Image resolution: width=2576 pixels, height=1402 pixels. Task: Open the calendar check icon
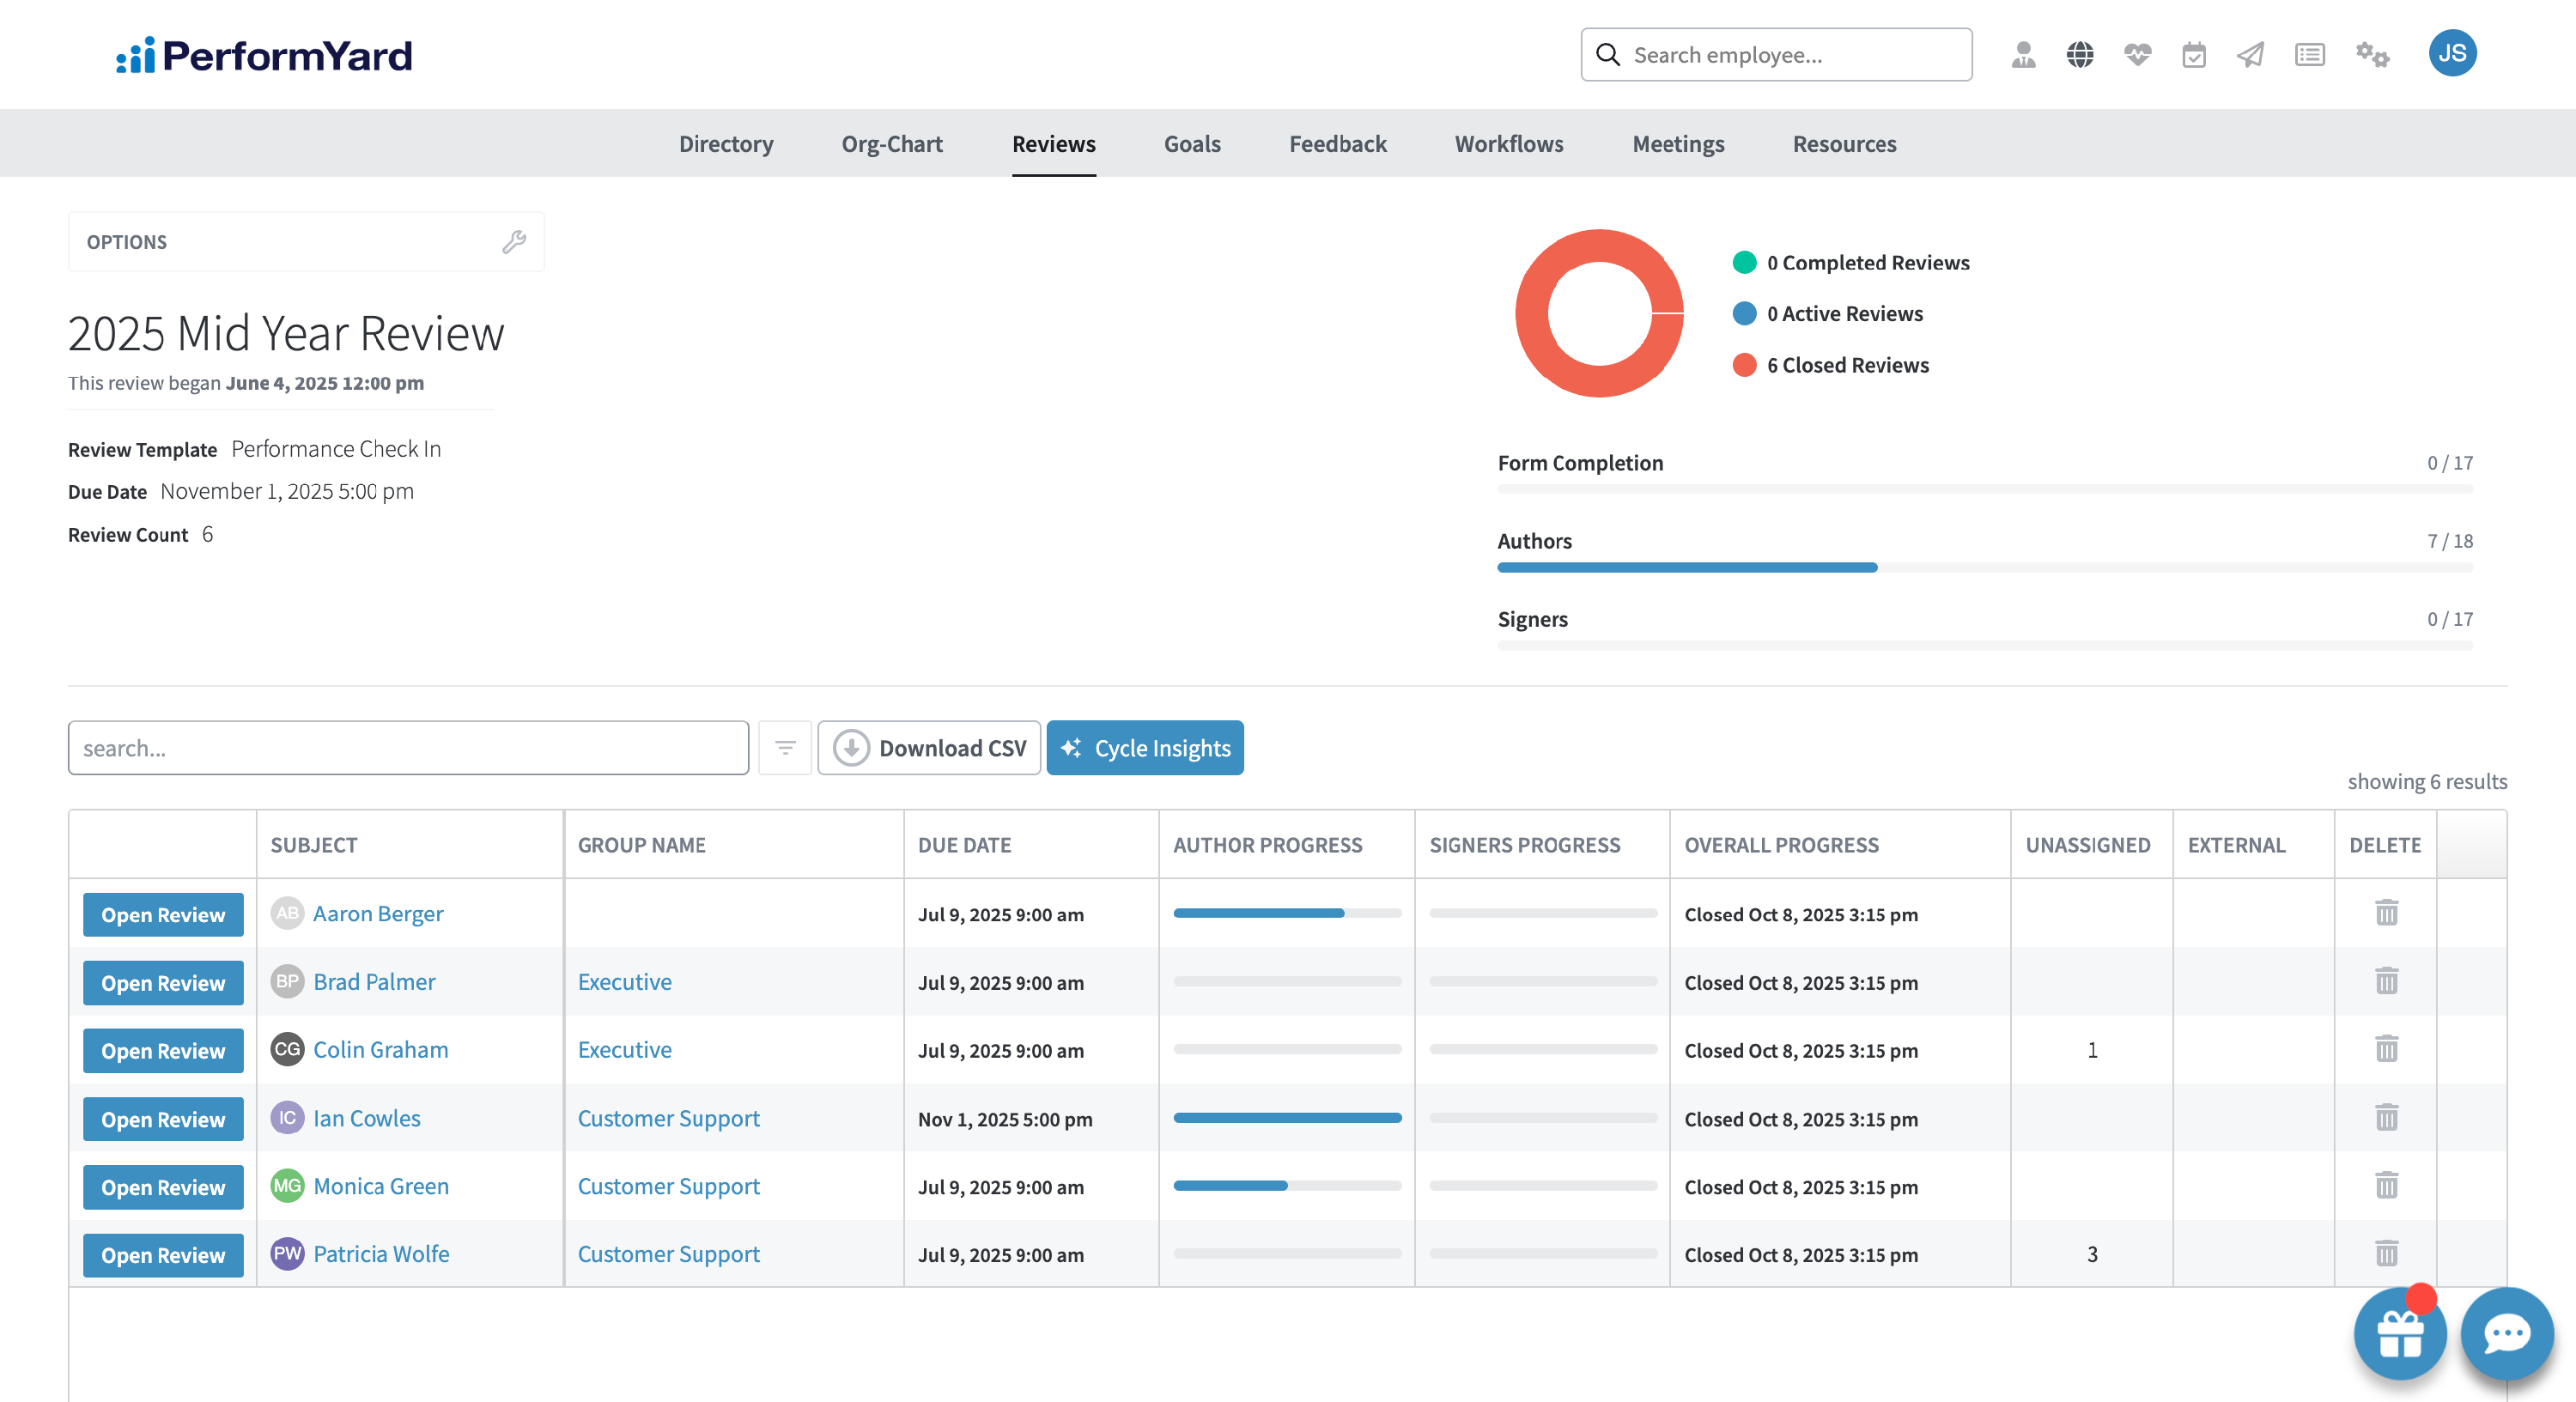(2193, 54)
